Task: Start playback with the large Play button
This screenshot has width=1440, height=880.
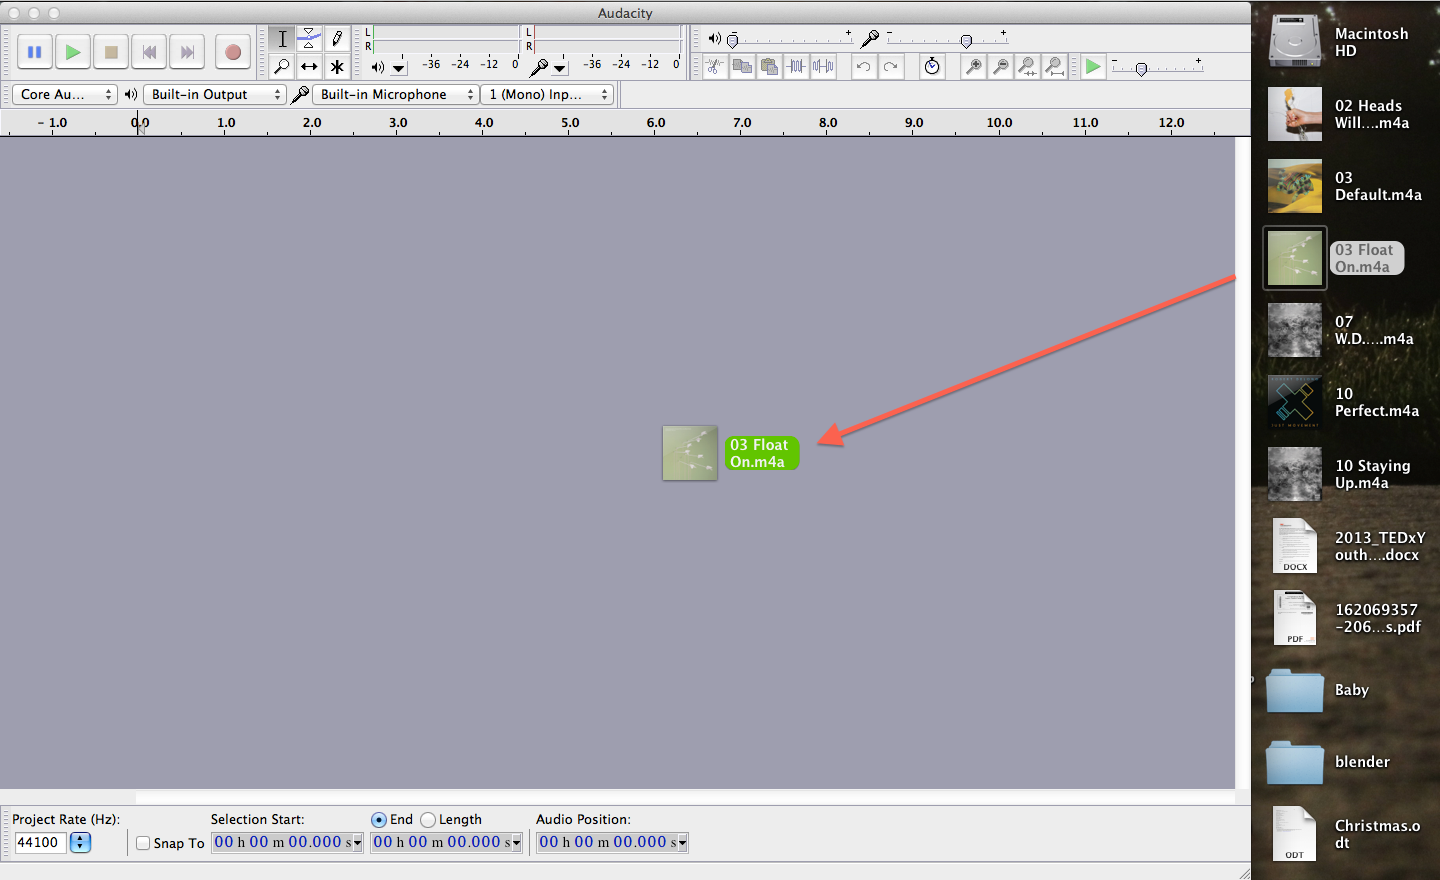Action: 73,52
